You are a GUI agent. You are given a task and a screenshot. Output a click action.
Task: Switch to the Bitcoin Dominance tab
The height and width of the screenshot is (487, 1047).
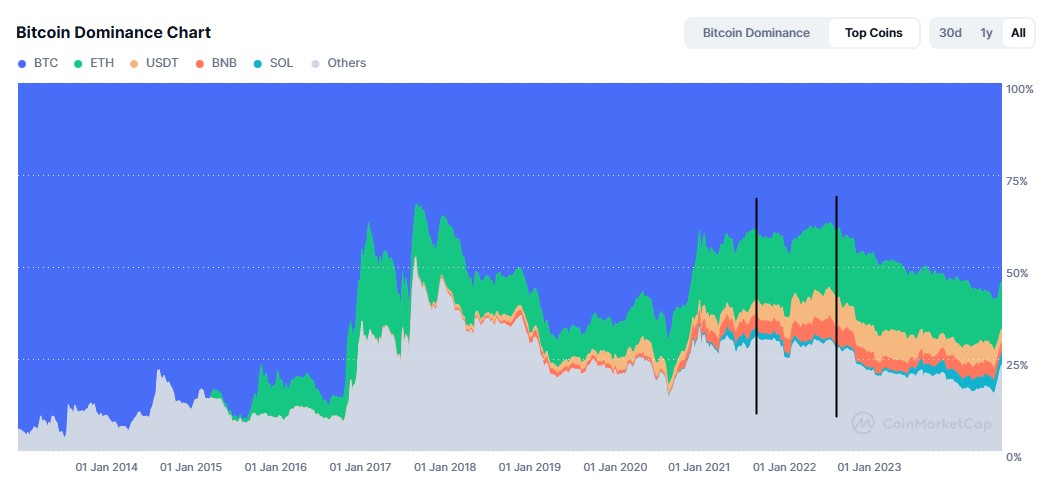[x=756, y=33]
